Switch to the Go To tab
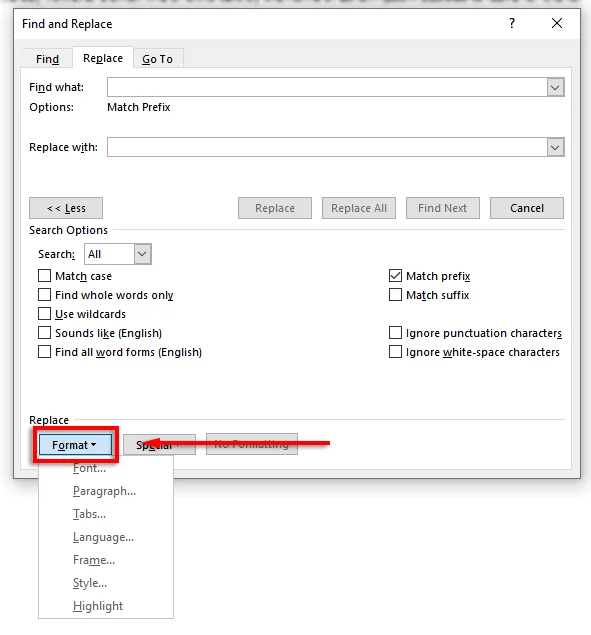 (x=158, y=59)
